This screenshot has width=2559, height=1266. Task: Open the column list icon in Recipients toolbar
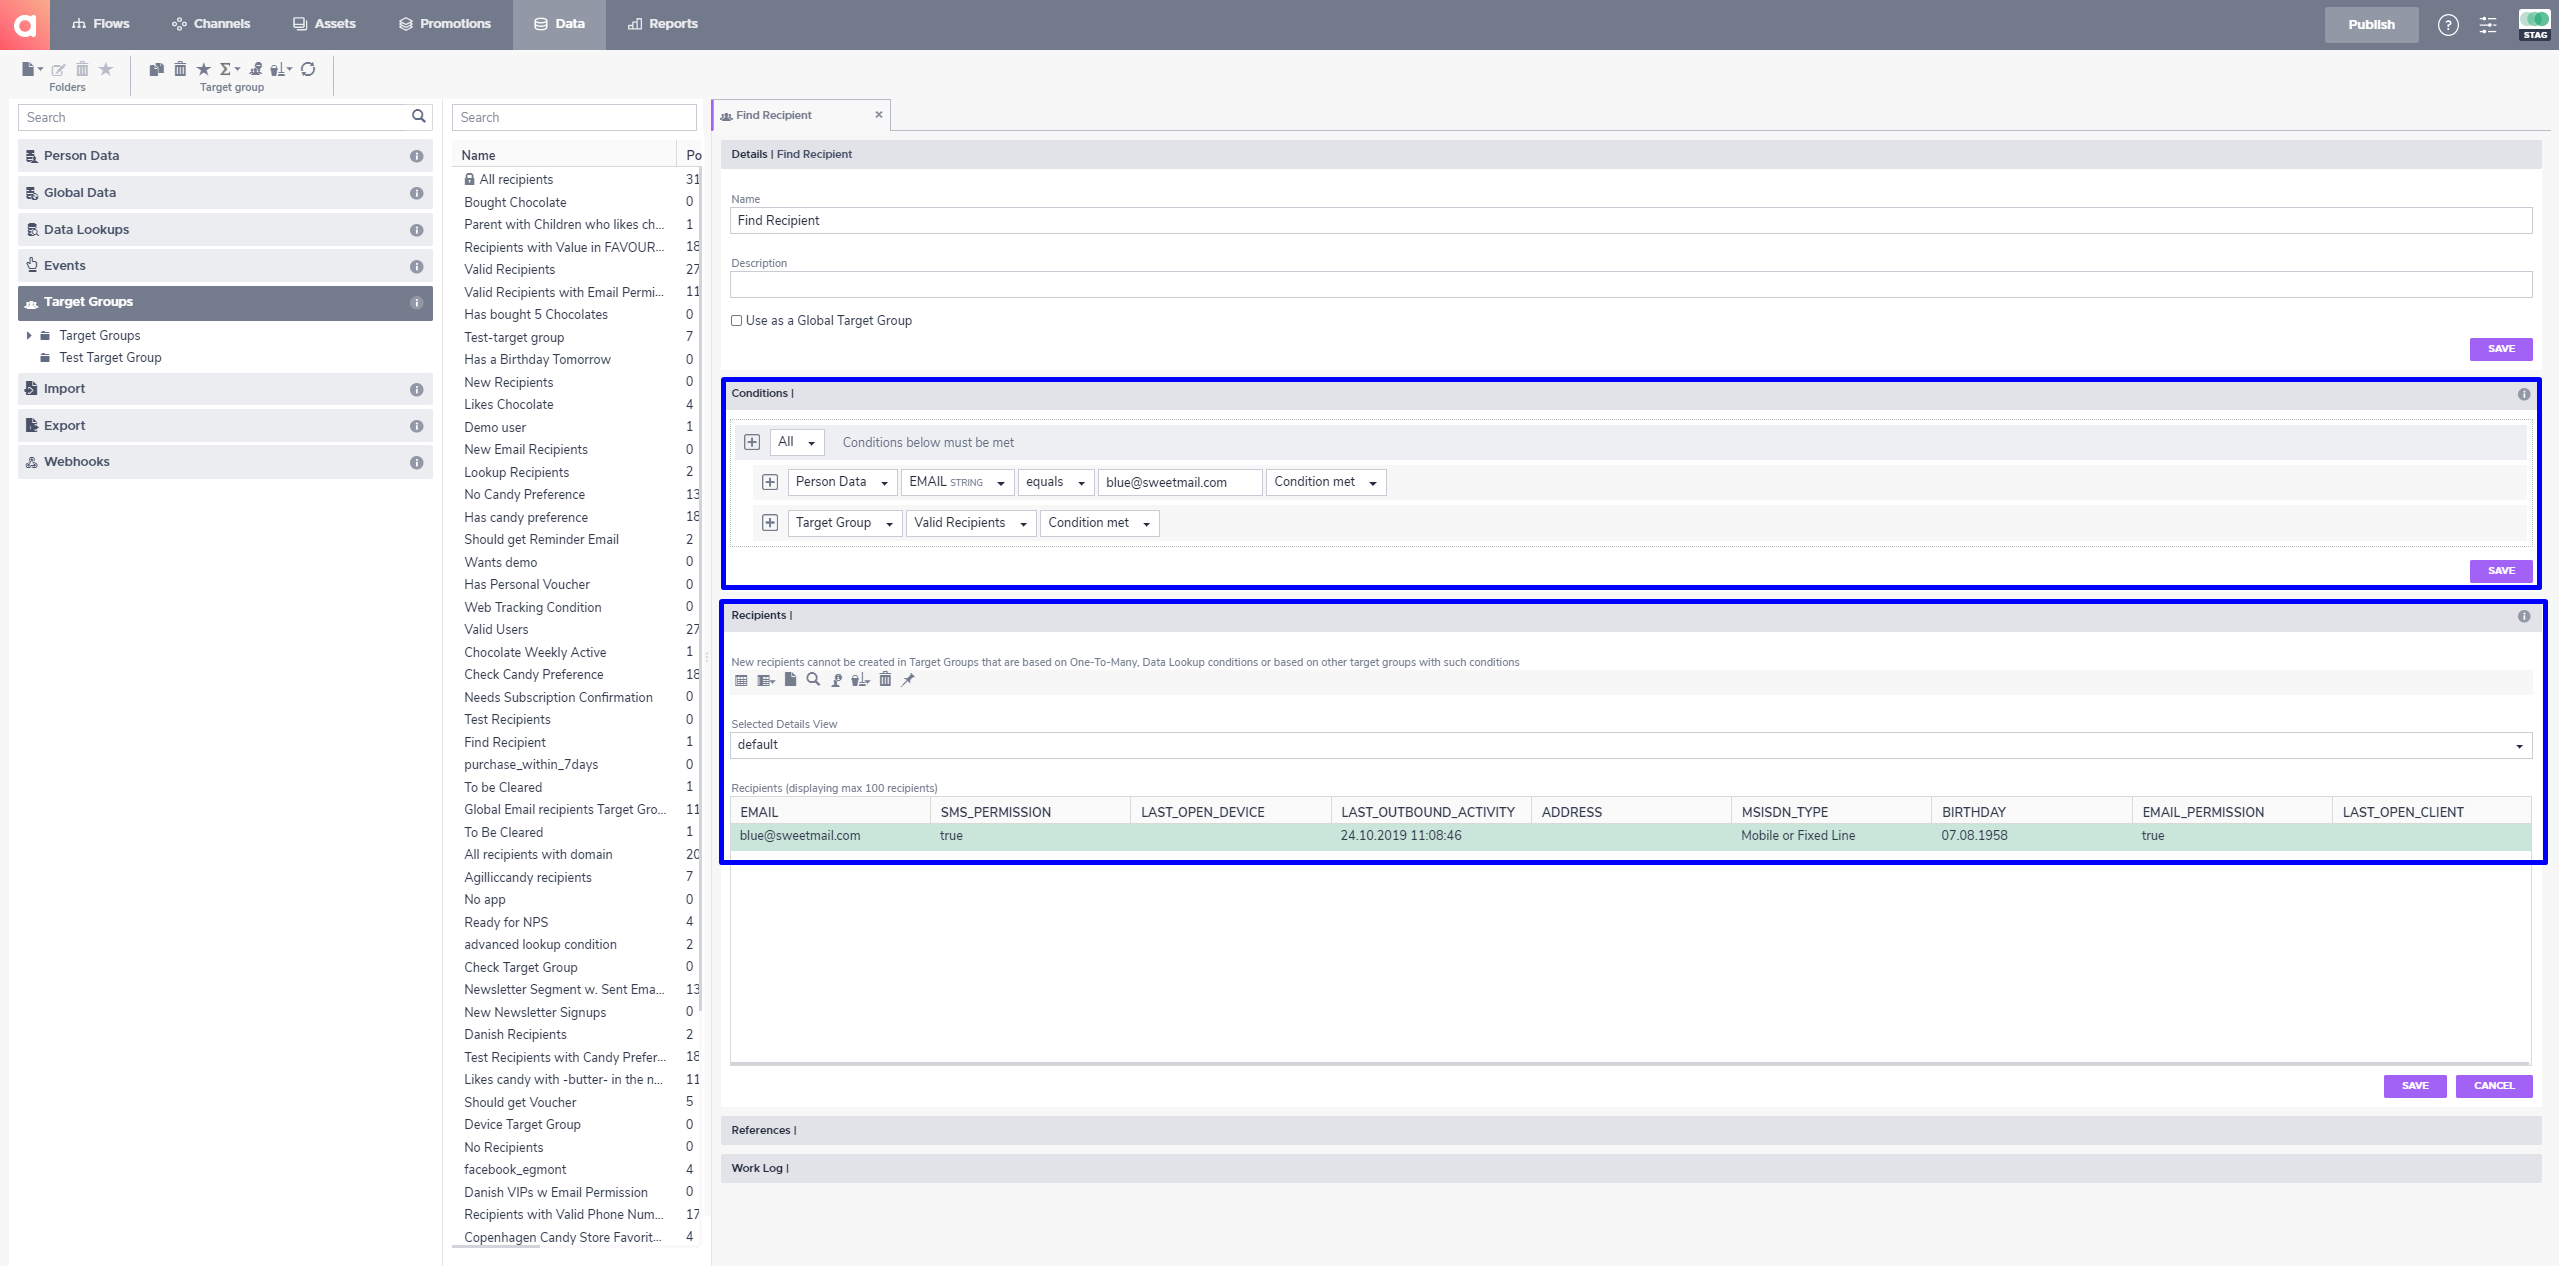pos(766,680)
